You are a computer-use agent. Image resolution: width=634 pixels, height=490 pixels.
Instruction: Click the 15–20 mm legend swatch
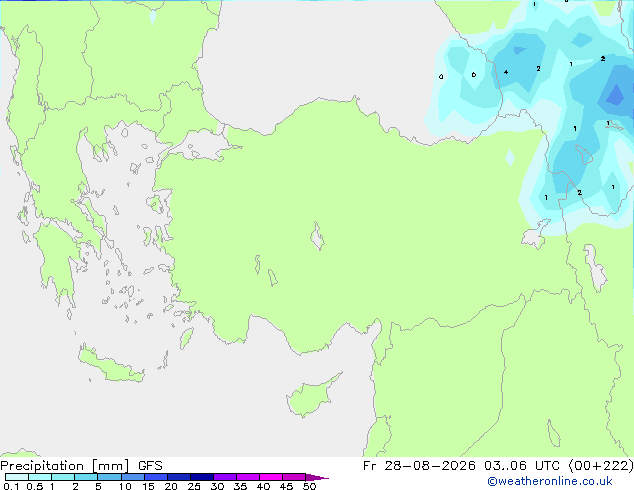(x=155, y=477)
